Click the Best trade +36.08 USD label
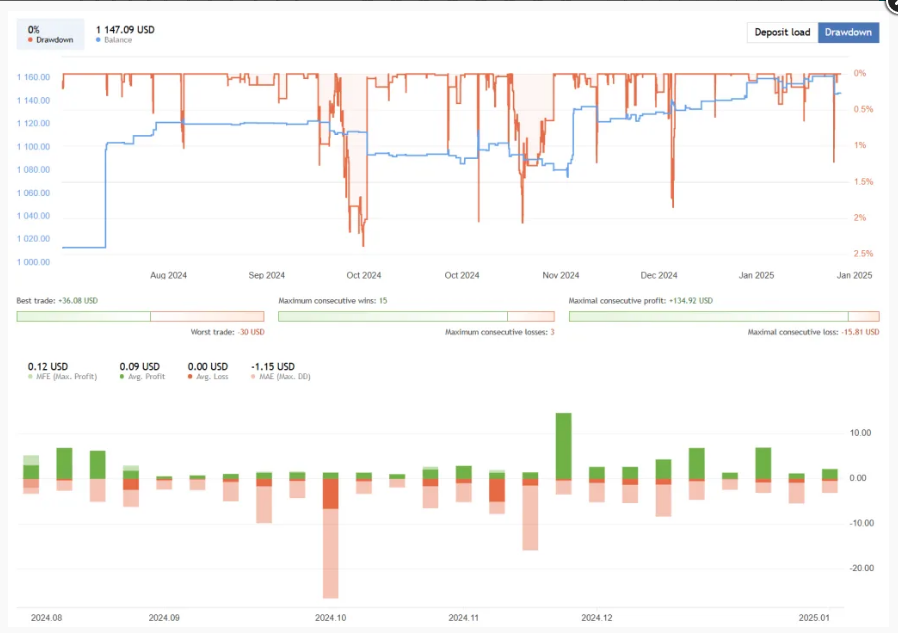898x633 pixels. (57, 301)
